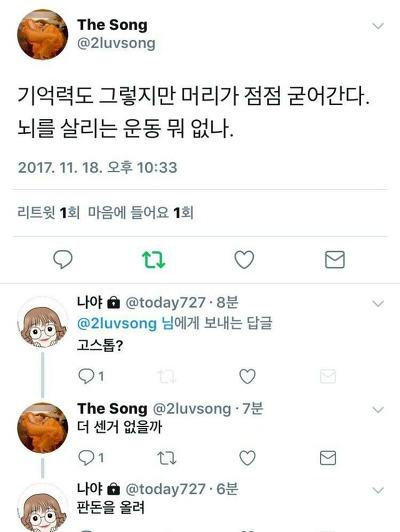View the 마음에 들어요 1회 likes list
This screenshot has height=532, width=400.
[x=141, y=213]
